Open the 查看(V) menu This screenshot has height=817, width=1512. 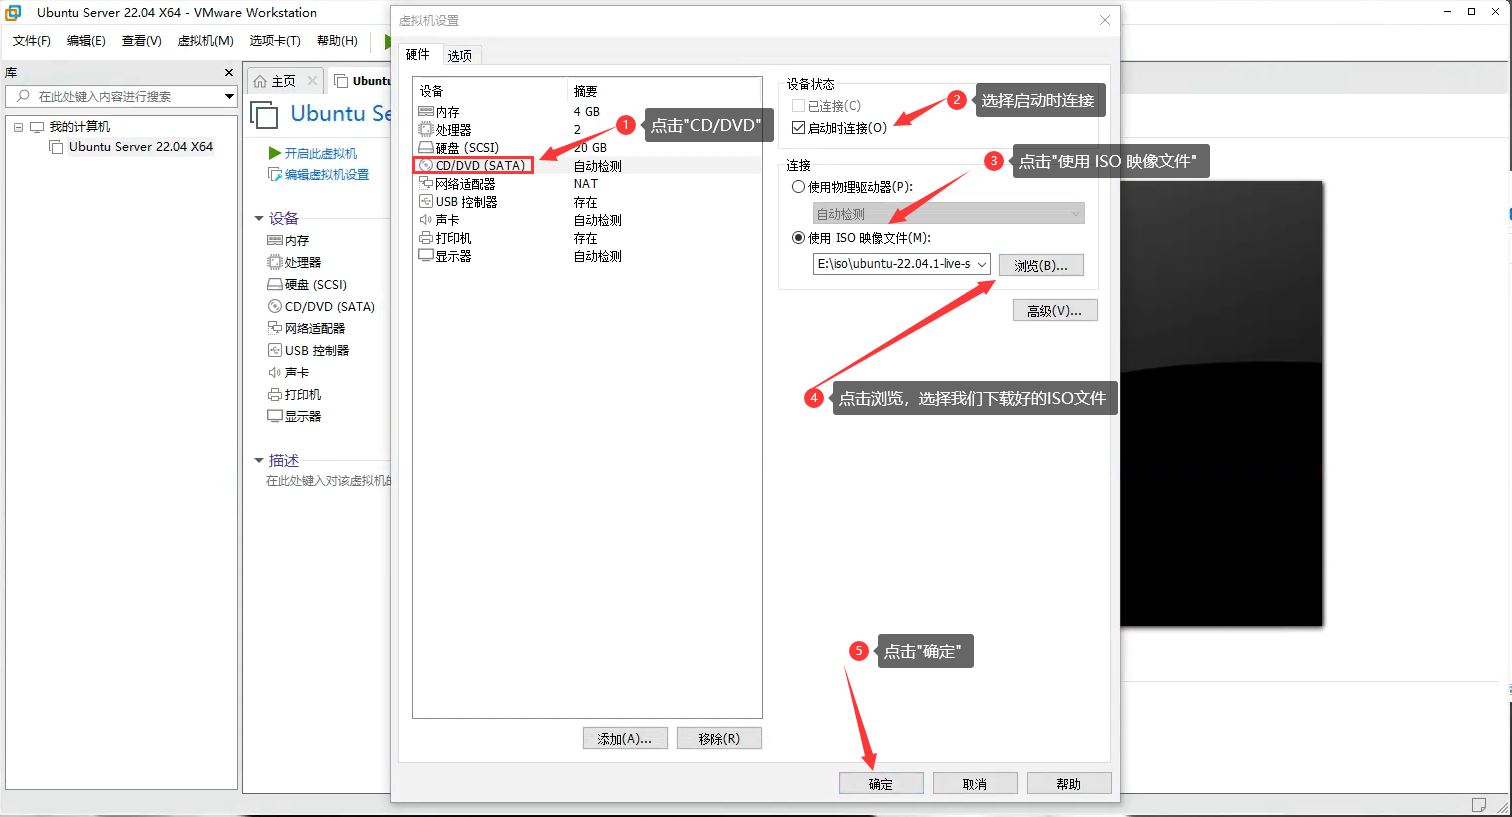[x=141, y=41]
